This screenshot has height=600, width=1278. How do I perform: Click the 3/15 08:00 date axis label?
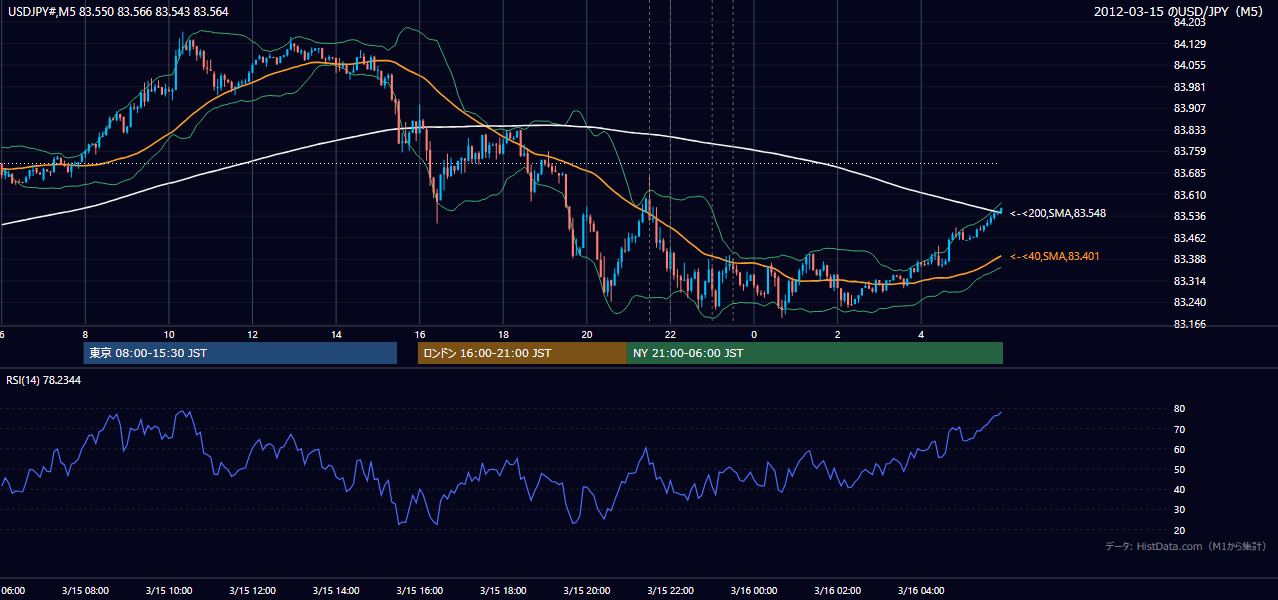point(85,591)
